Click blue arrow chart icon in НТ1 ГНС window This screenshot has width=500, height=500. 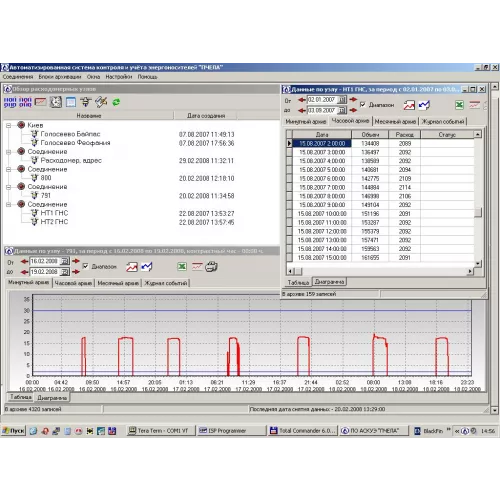pos(424,105)
